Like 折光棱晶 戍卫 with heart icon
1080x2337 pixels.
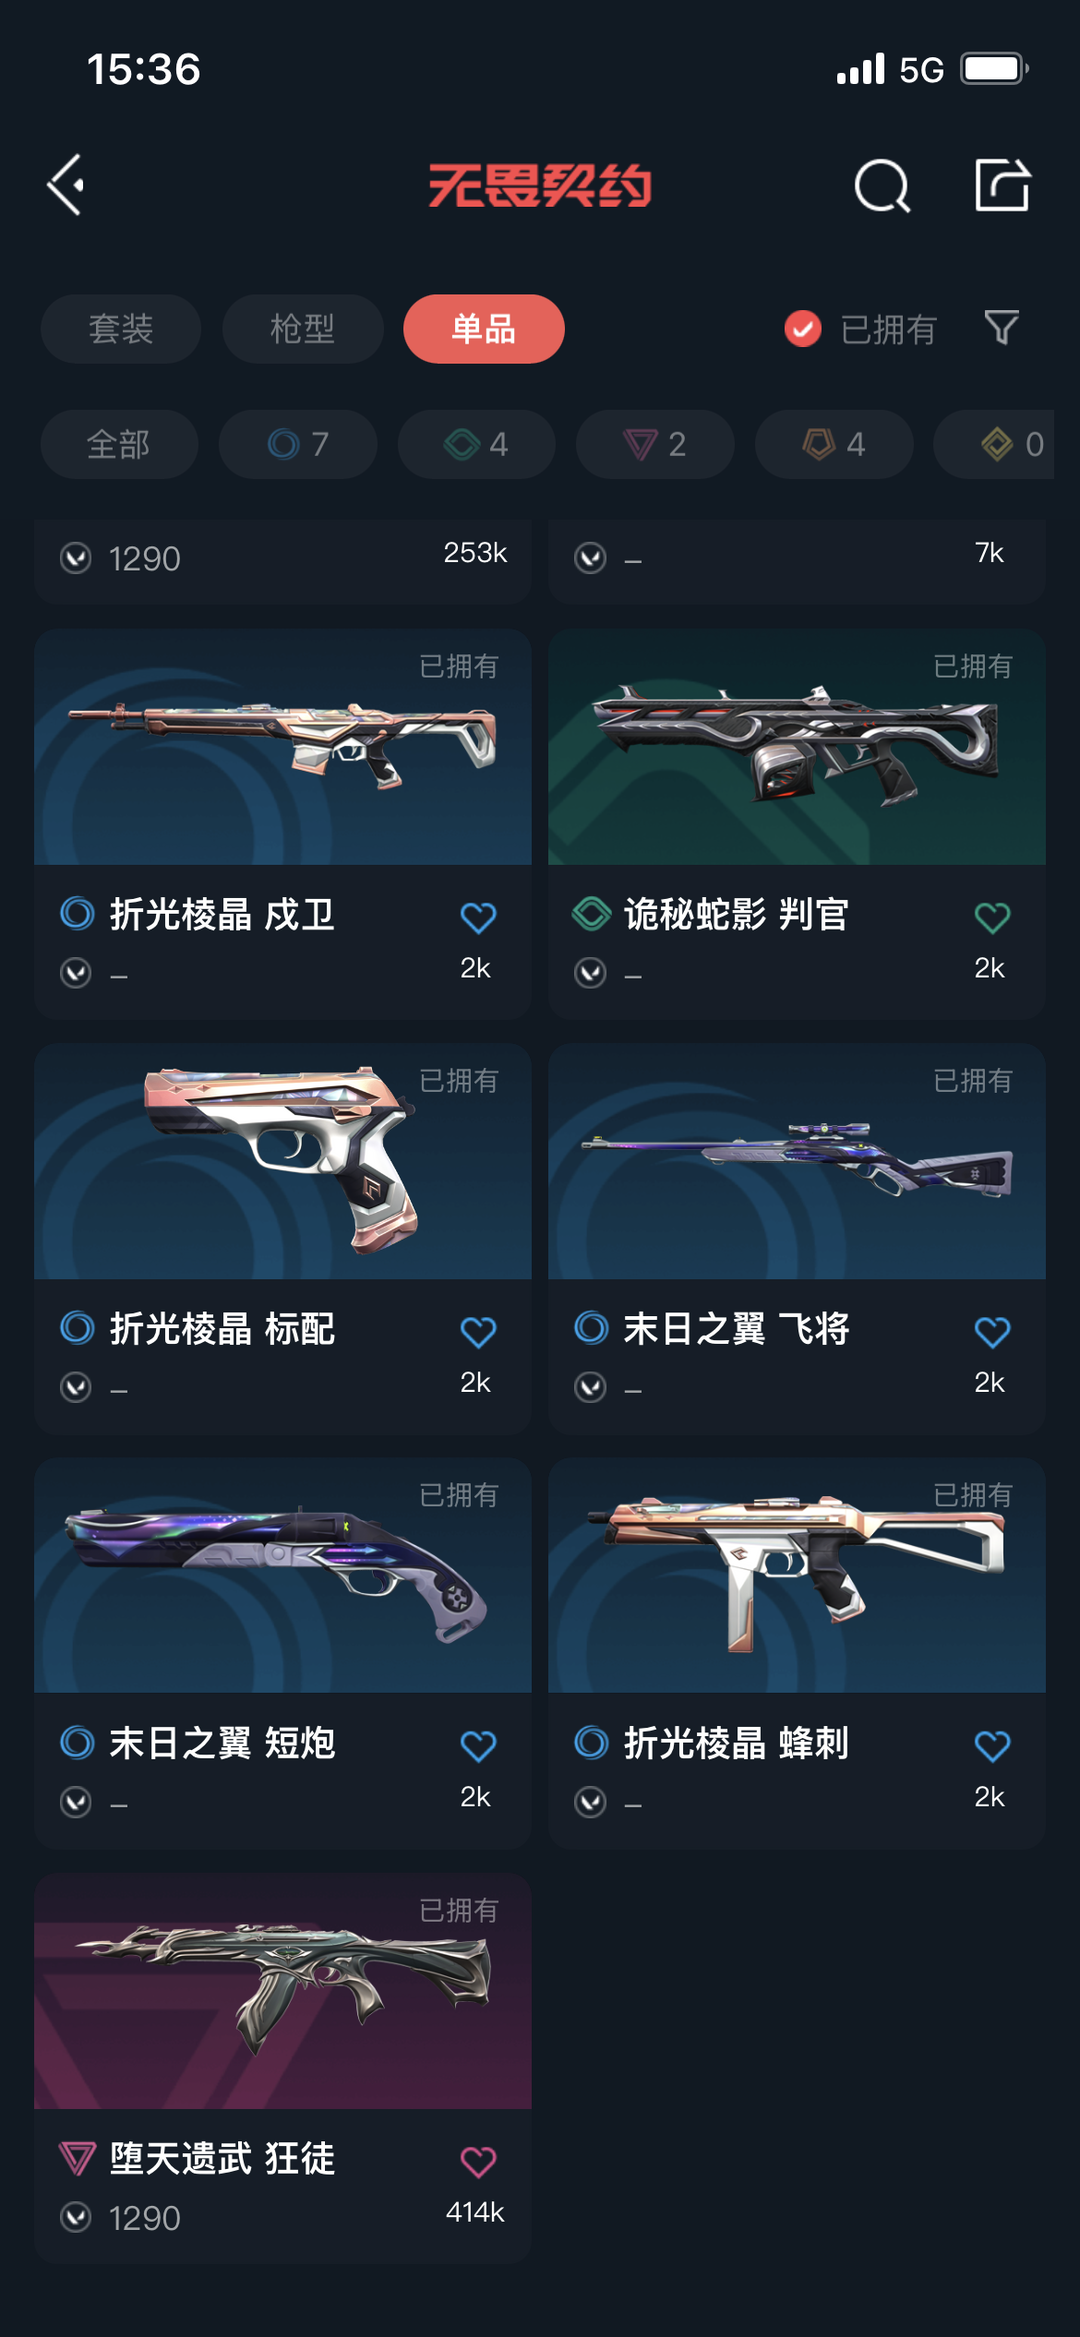(478, 918)
